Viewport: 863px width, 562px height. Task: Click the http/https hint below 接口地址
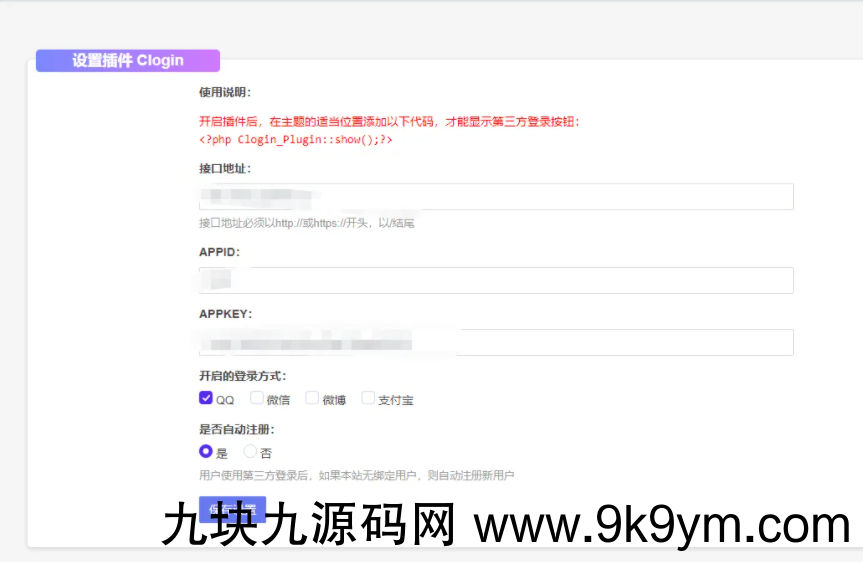tap(306, 223)
